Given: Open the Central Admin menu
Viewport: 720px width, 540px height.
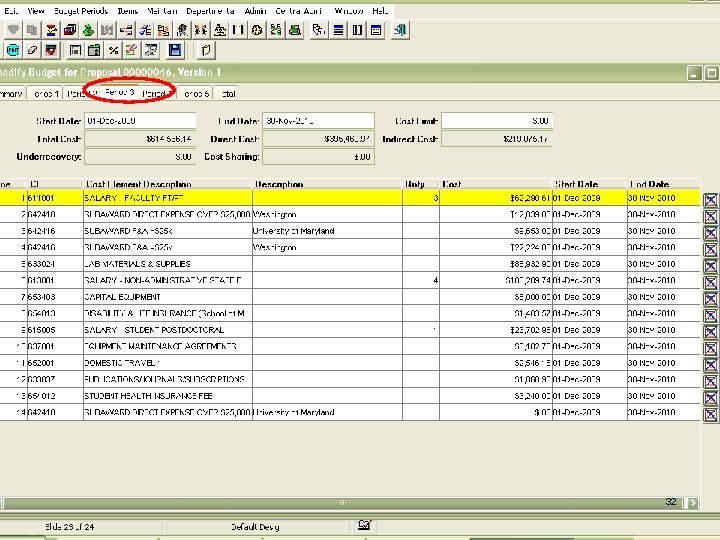Looking at the screenshot, I should point(298,11).
